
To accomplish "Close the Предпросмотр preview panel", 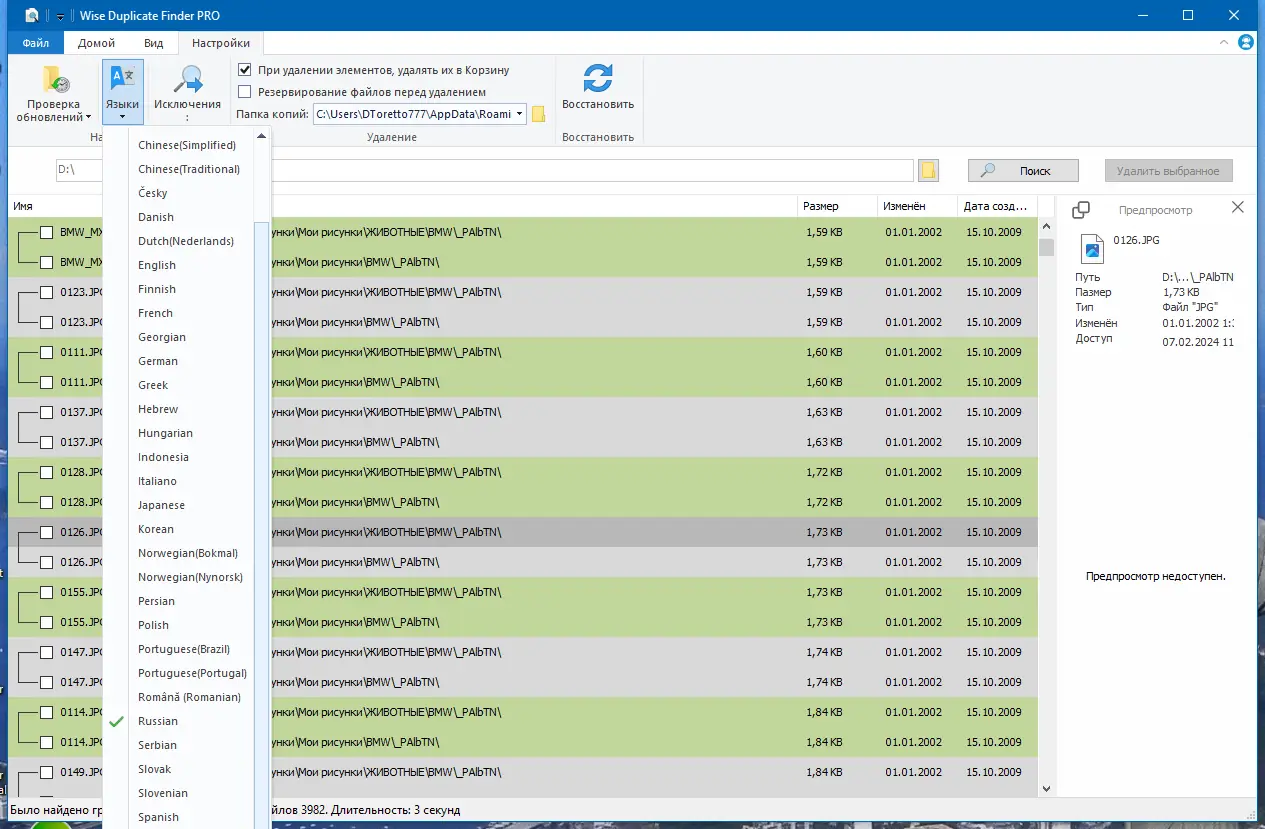I will pos(1238,207).
